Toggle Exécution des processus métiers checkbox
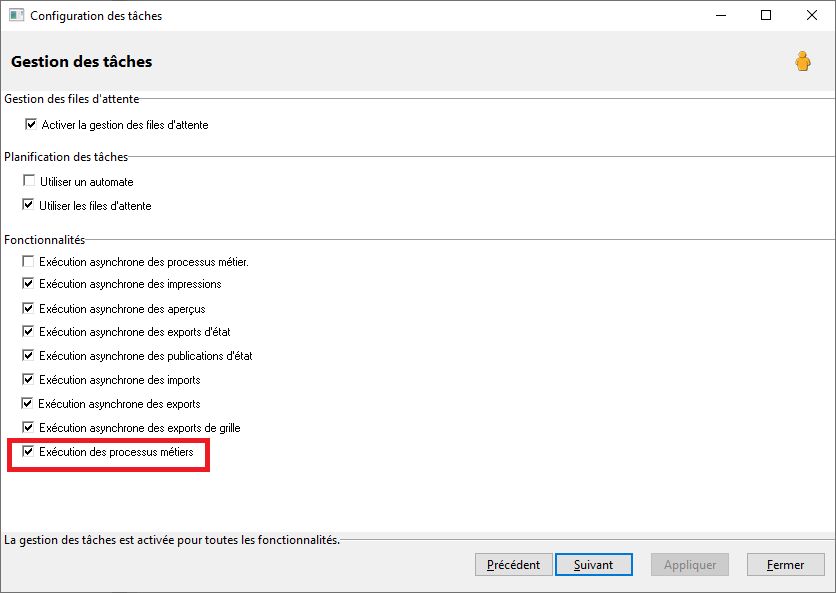 28,452
